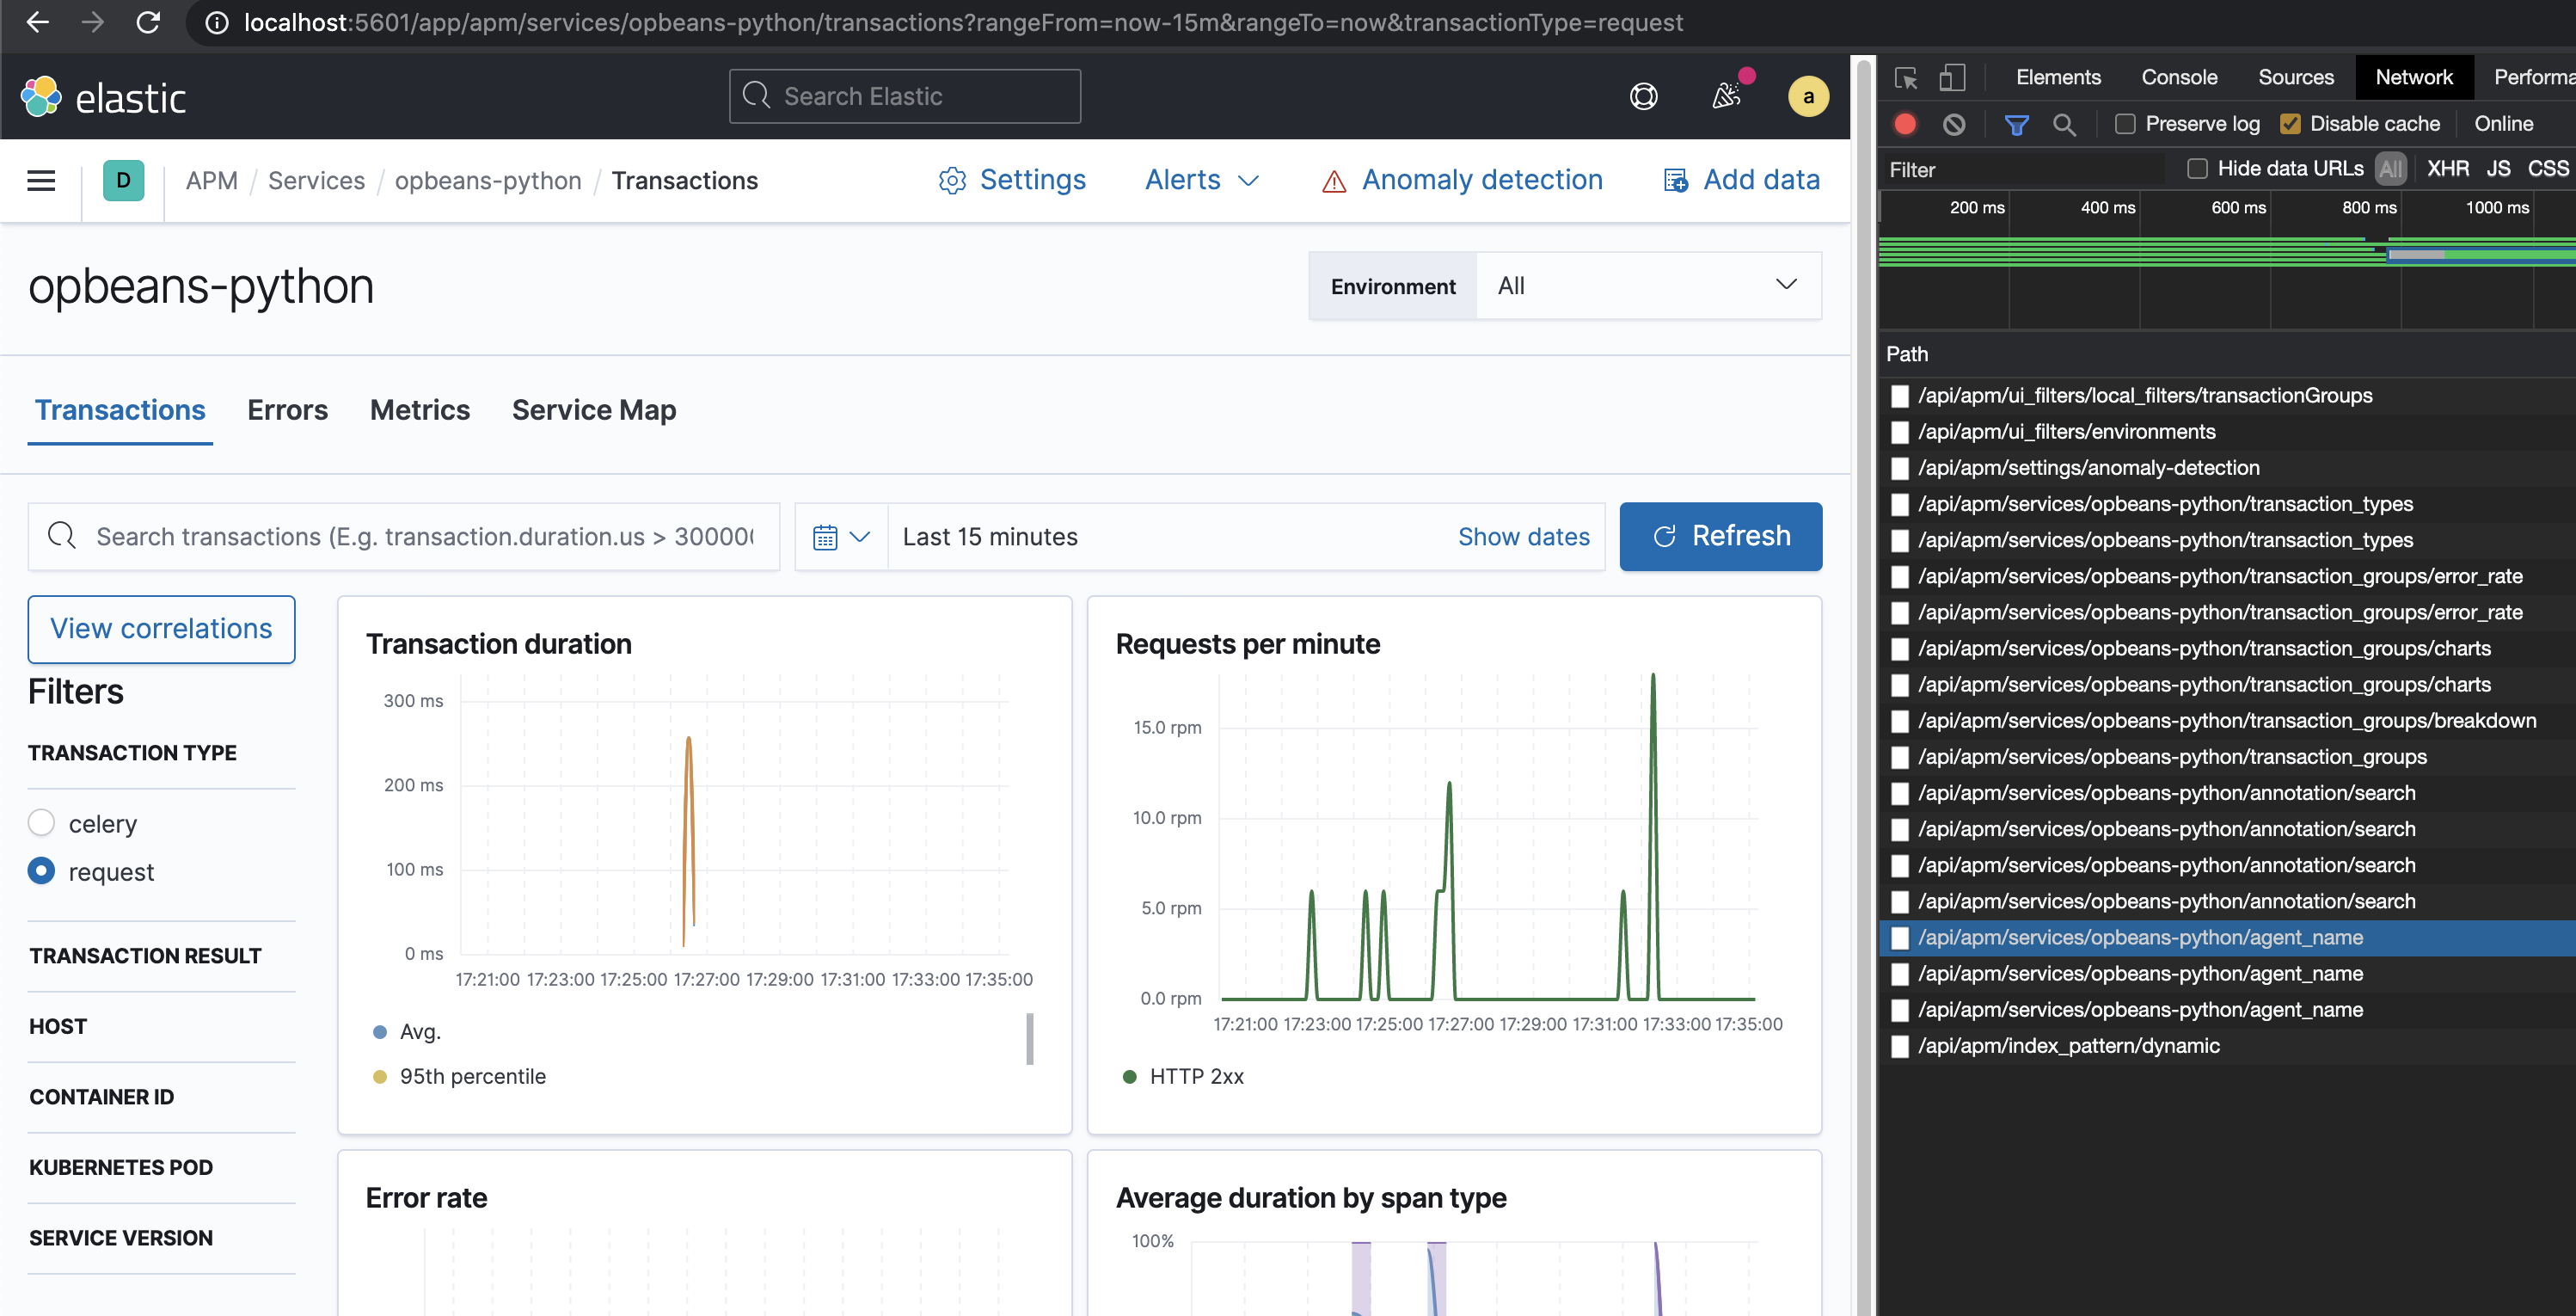Expand the TRANSACTION RESULT filter
The width and height of the screenshot is (2576, 1316).
145,956
